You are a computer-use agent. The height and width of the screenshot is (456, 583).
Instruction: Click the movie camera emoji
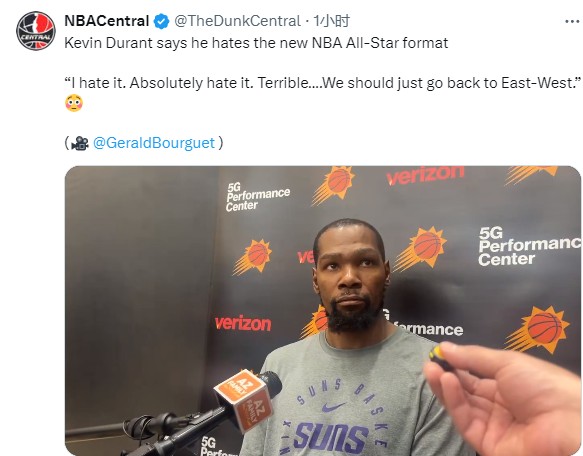80,143
